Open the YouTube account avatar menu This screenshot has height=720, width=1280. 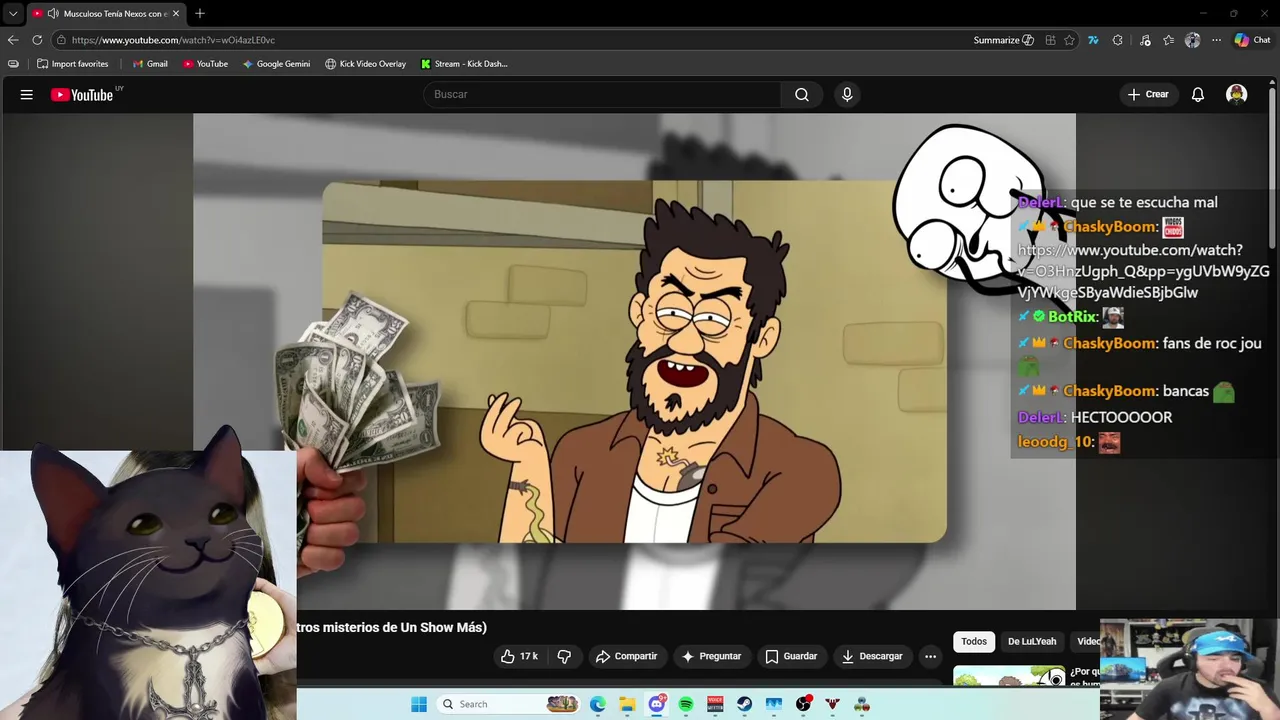click(1237, 94)
